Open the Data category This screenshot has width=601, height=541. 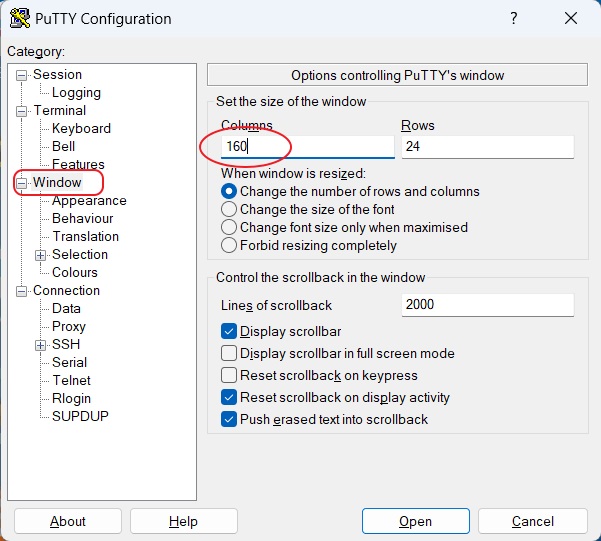[x=66, y=309]
